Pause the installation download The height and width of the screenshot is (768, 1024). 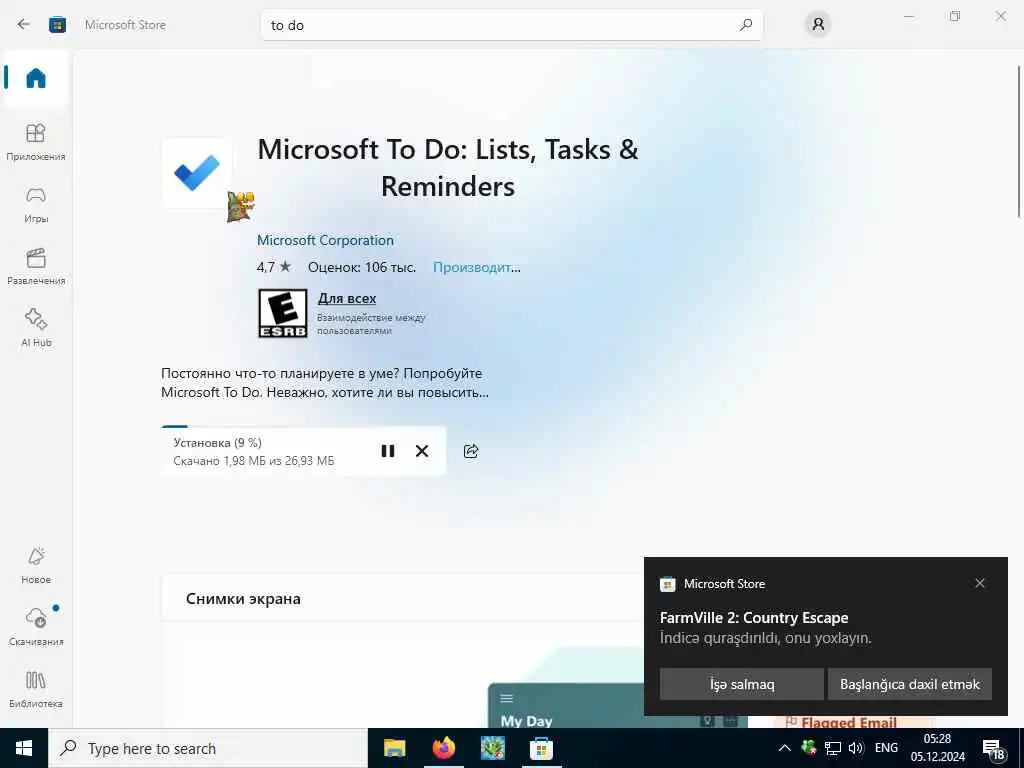387,451
